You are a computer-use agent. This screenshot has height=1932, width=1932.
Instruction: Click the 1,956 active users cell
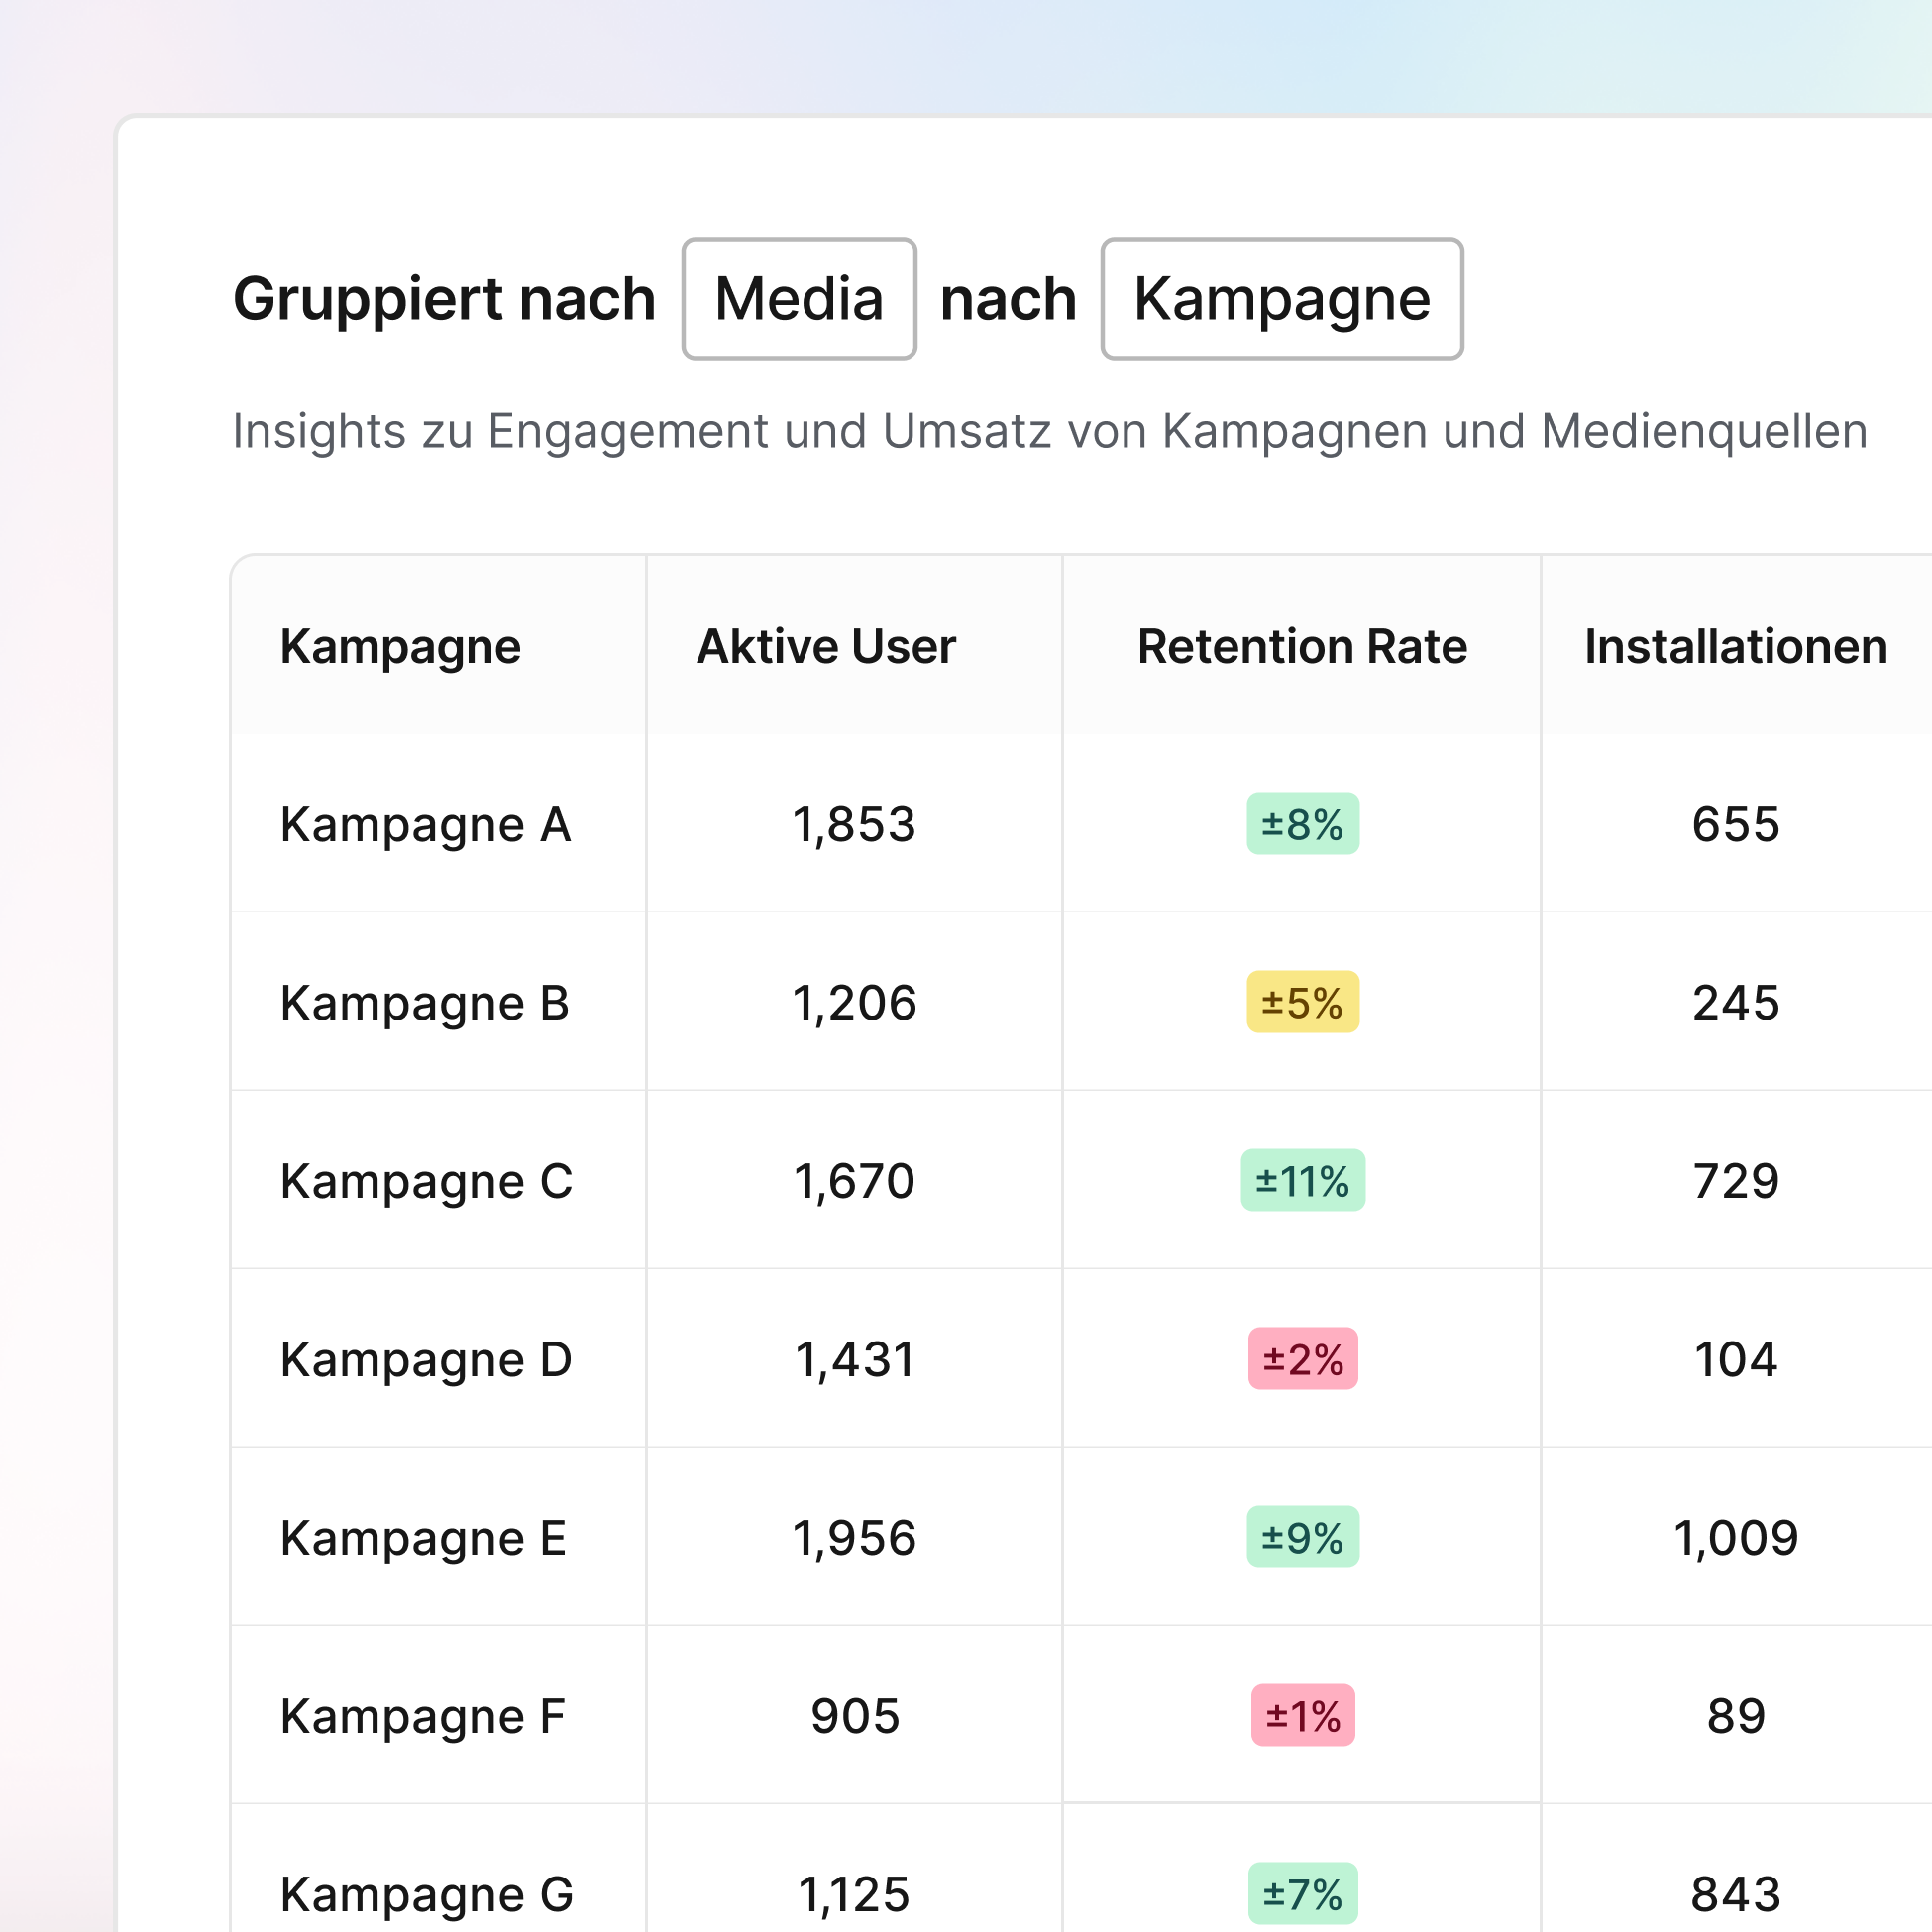point(854,1538)
